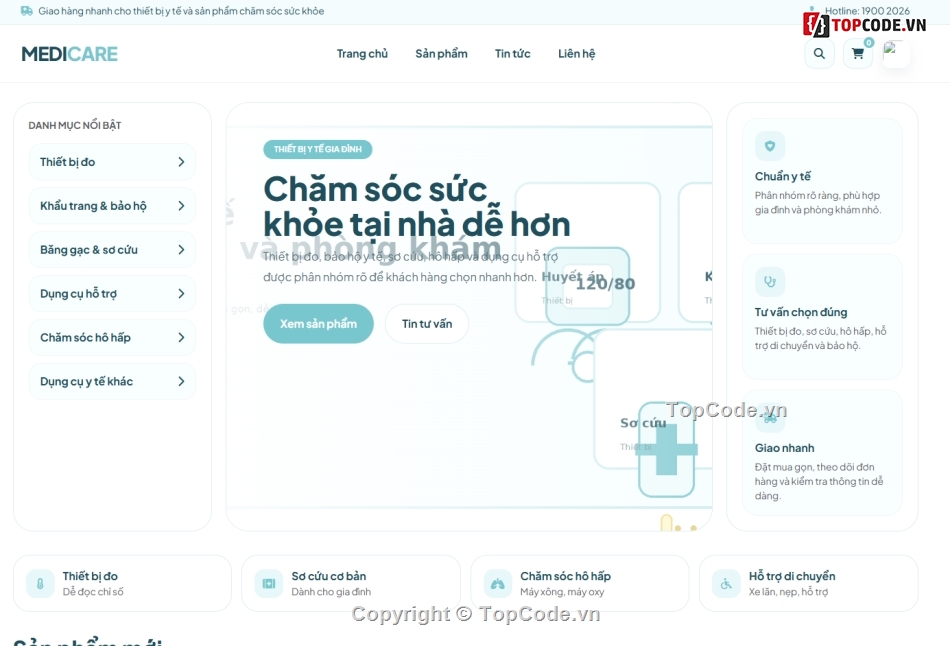This screenshot has height=646, width=950.
Task: Click the medical cross illustration in banner
Action: 666,450
